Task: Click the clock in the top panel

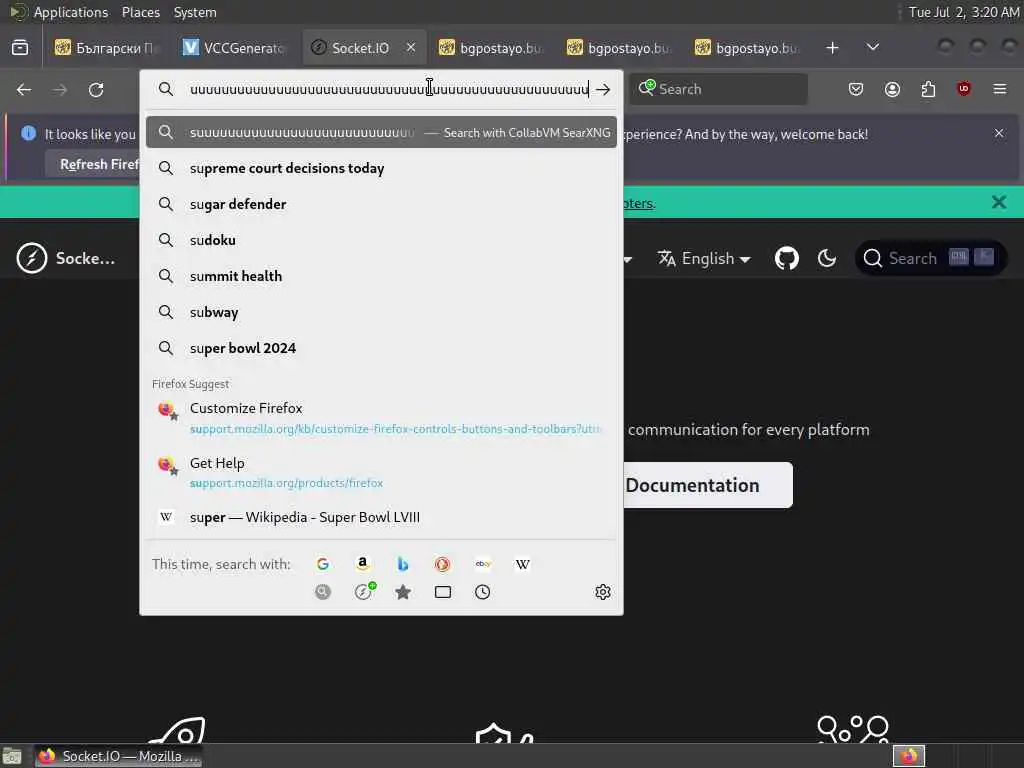Action: (963, 12)
